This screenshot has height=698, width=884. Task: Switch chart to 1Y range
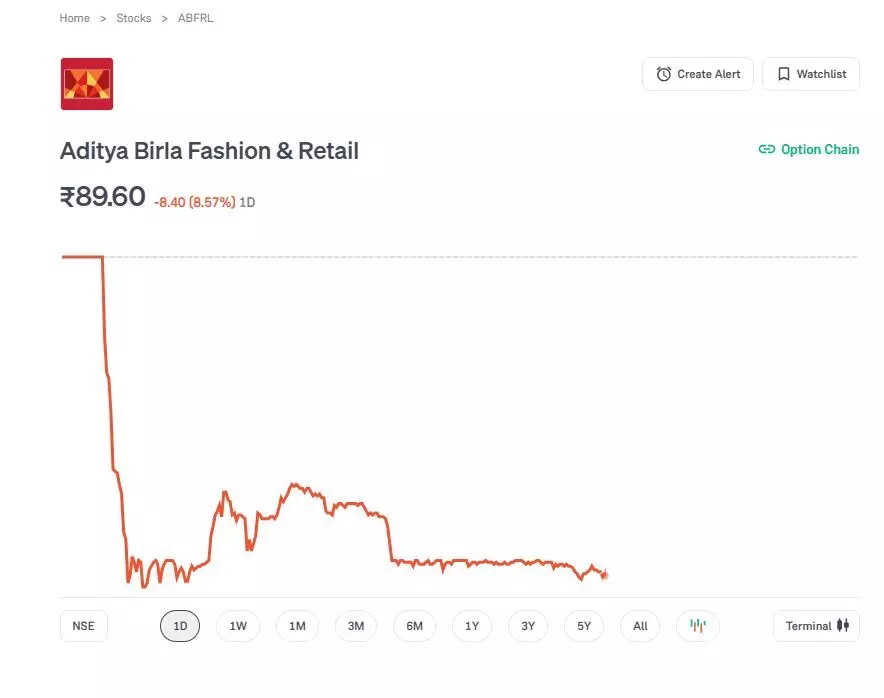[x=472, y=626]
